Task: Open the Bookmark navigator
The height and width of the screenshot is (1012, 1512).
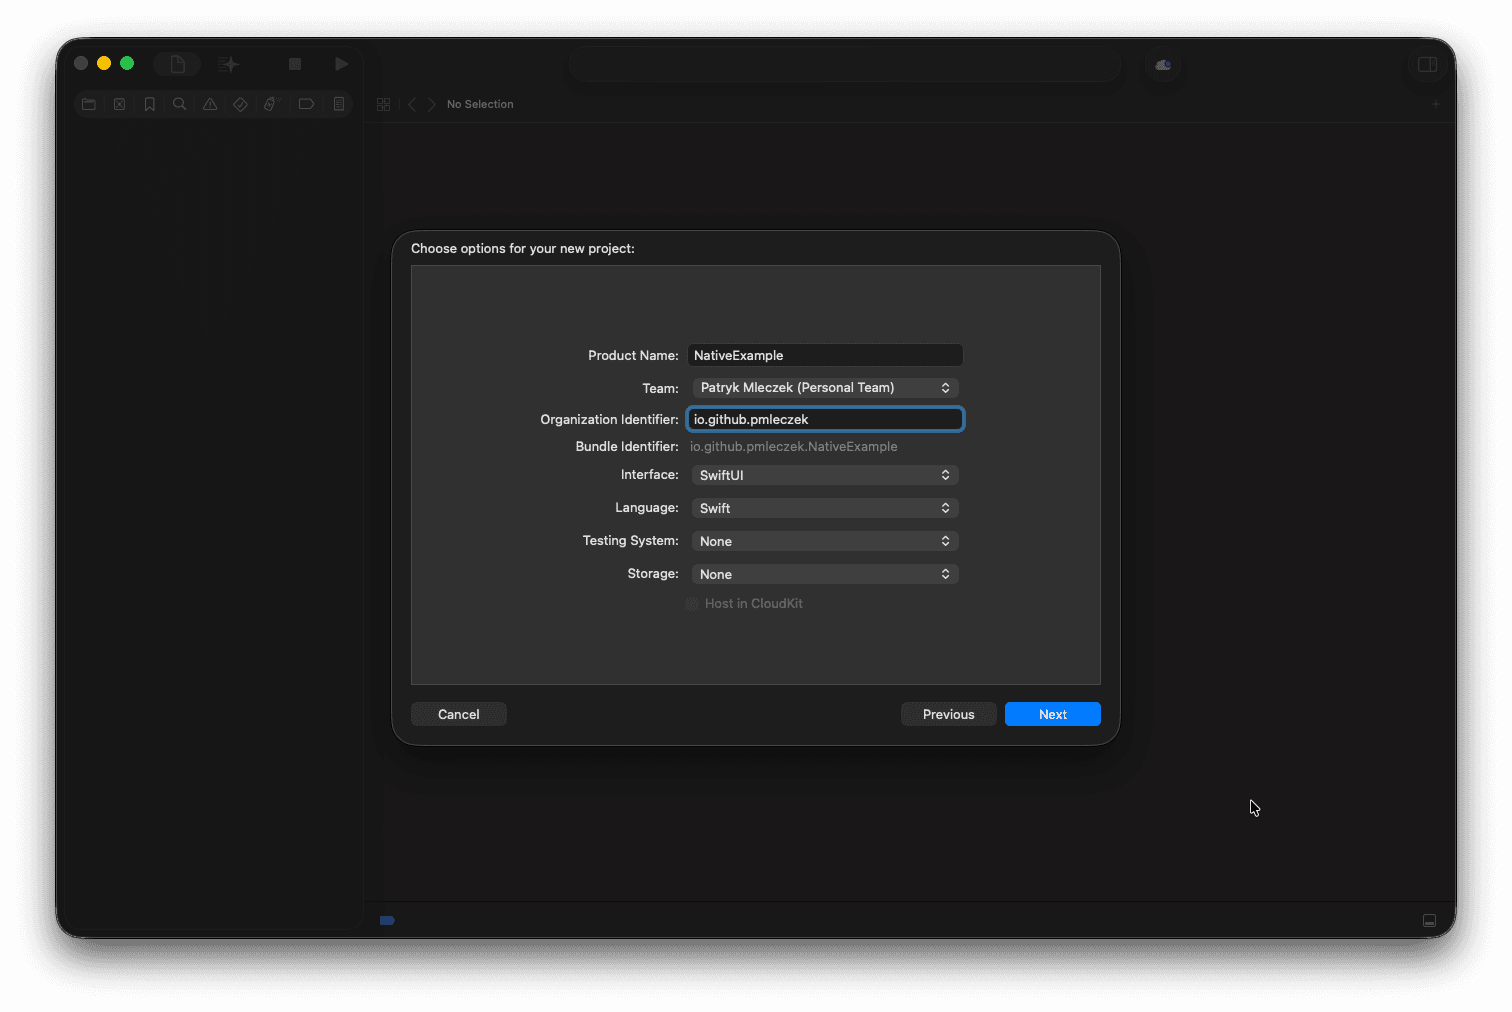Action: pyautogui.click(x=149, y=104)
